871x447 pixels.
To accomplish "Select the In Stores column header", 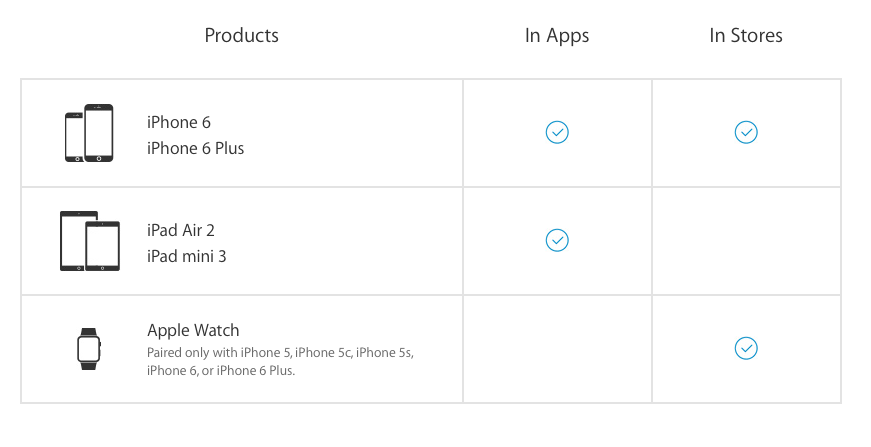I will pyautogui.click(x=746, y=36).
